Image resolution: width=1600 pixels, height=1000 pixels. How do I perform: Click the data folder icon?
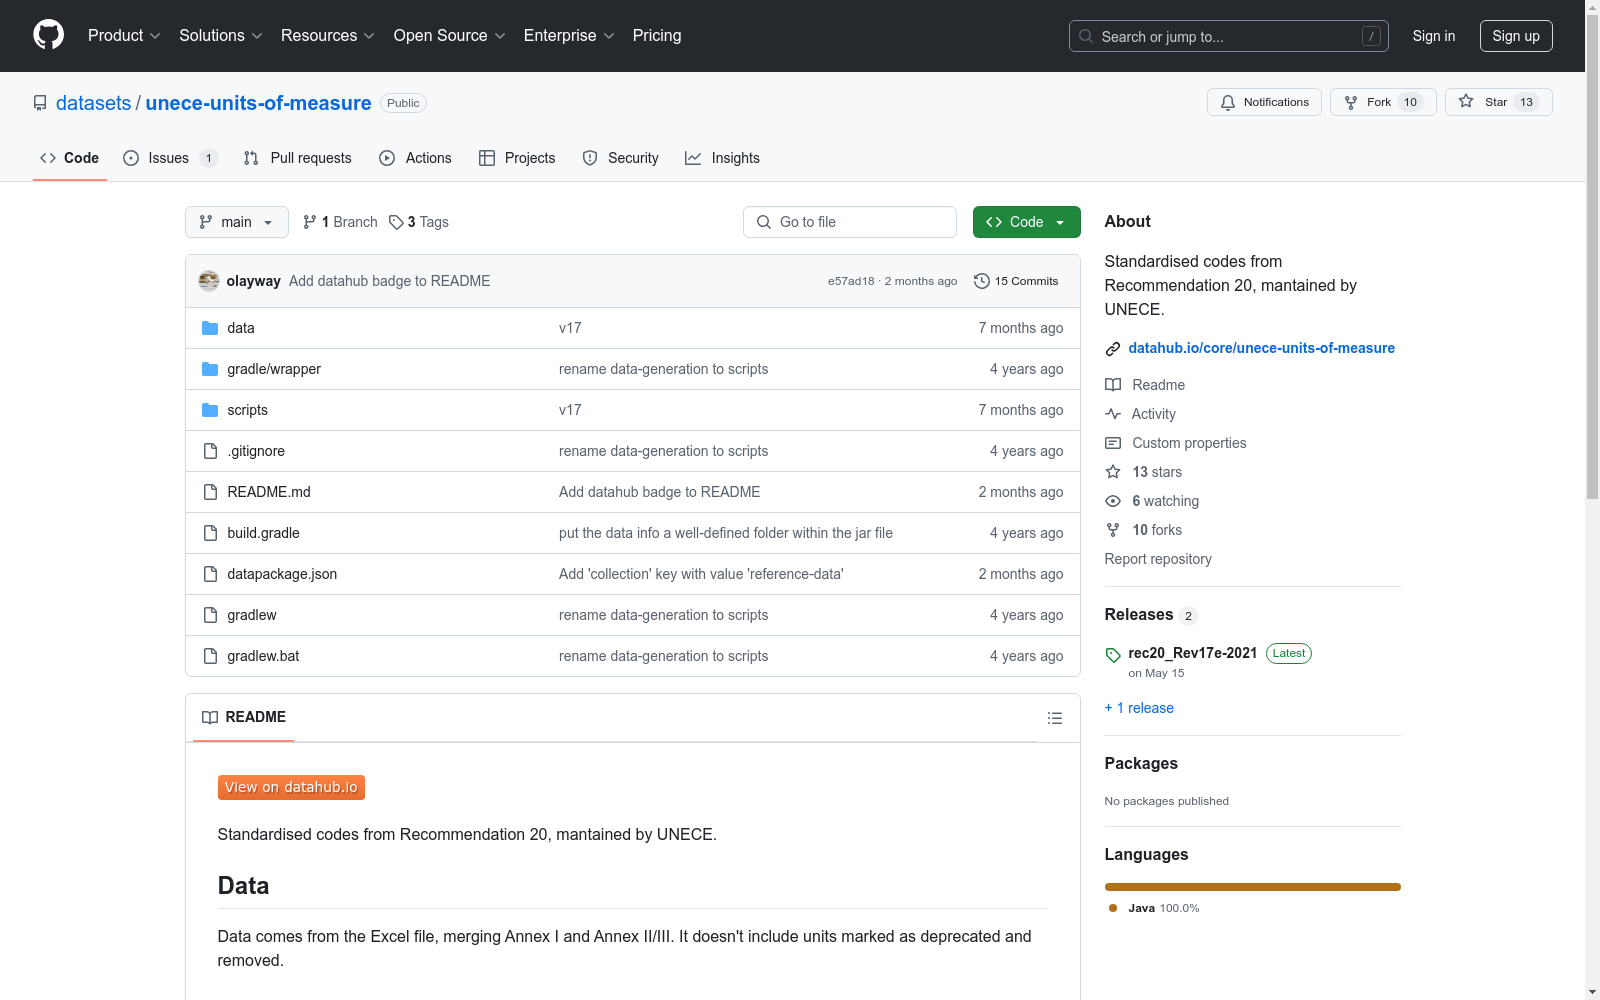210,328
